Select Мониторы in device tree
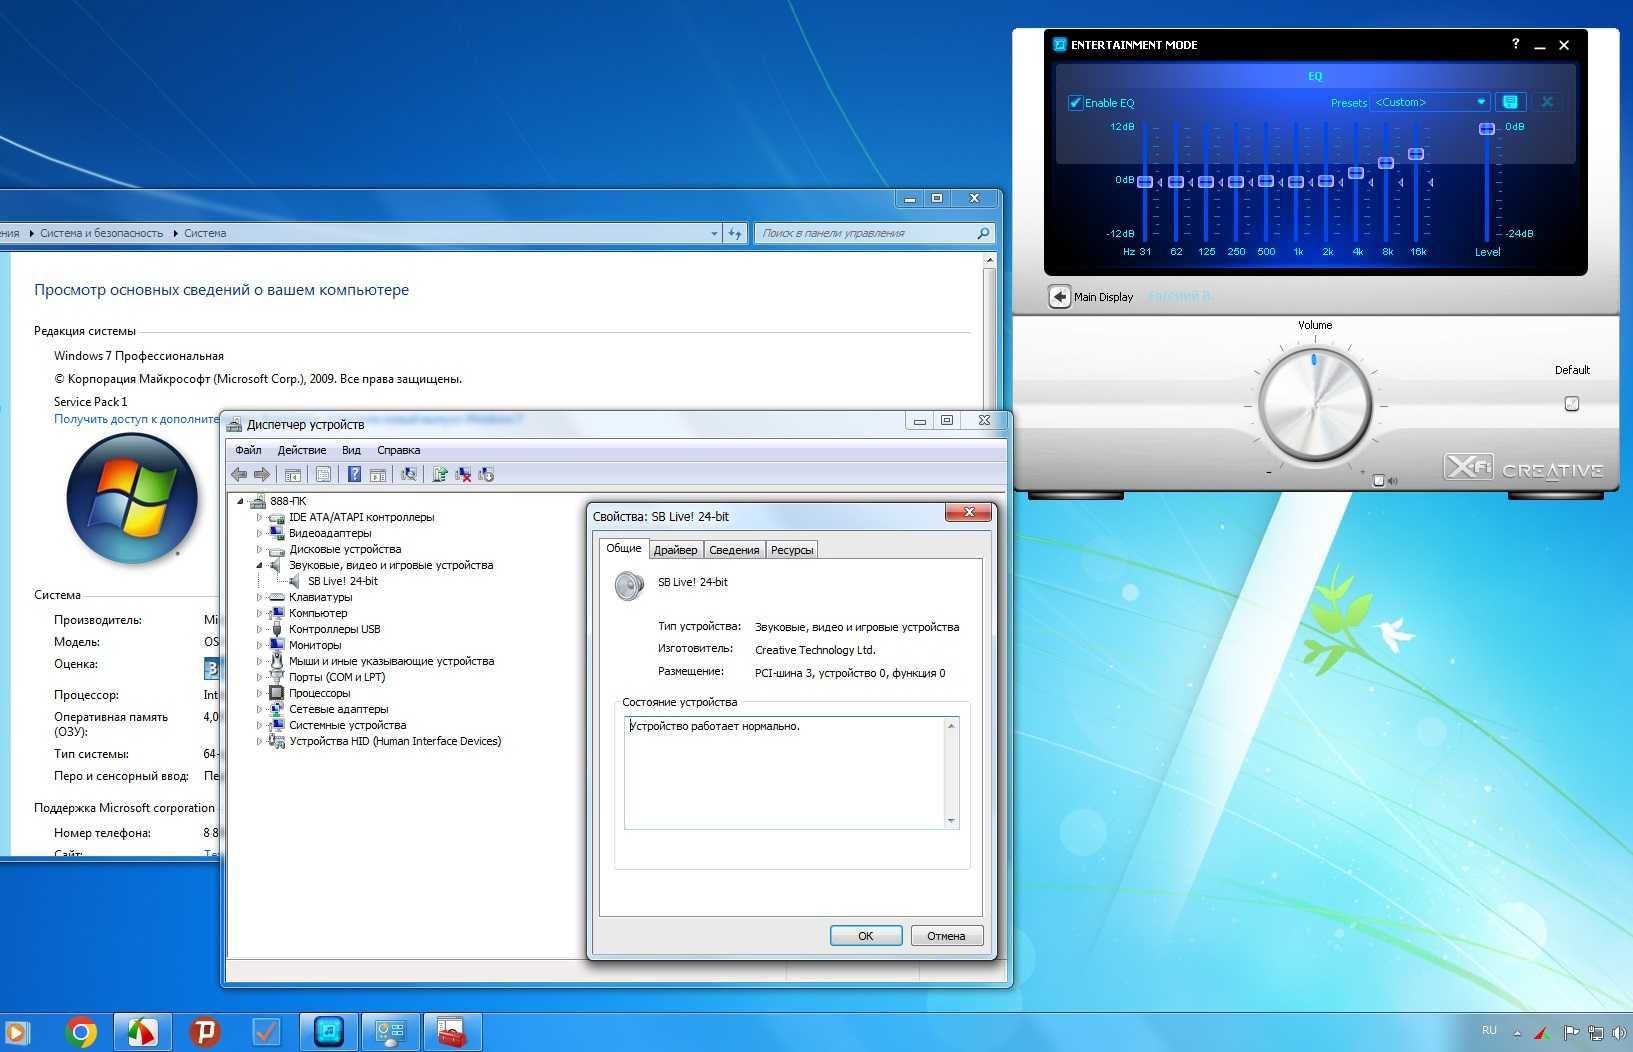Viewport: 1633px width, 1052px height. click(315, 645)
